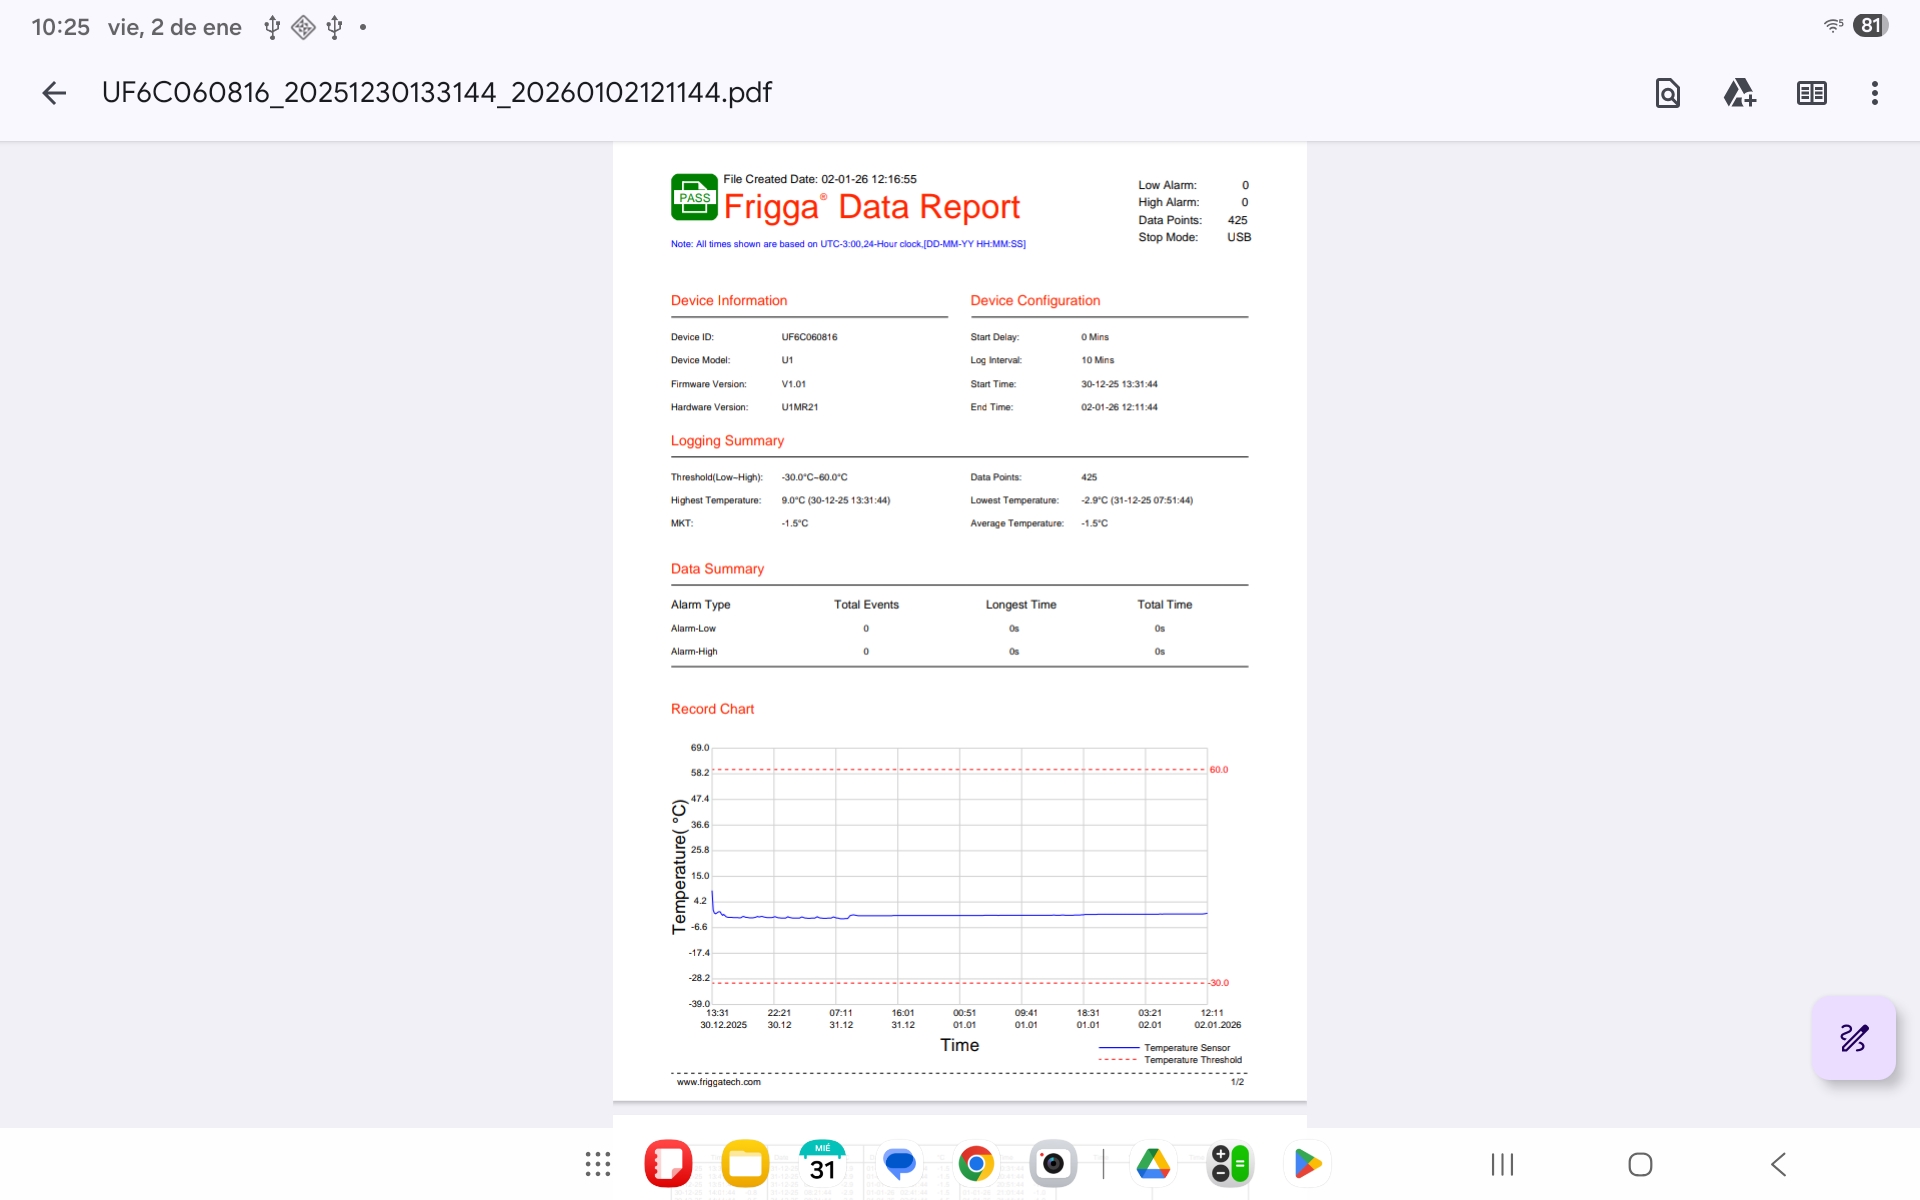
Task: Open the yellow My Files app
Action: pos(745,1164)
